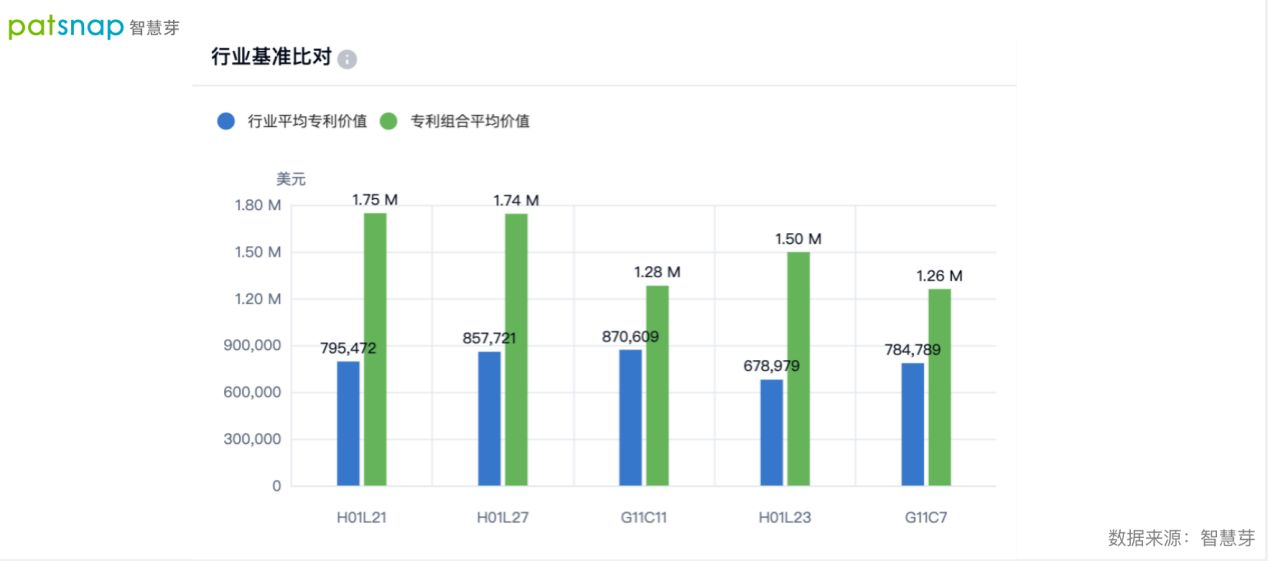Click the green legend color dot
1268x561 pixels.
point(389,121)
